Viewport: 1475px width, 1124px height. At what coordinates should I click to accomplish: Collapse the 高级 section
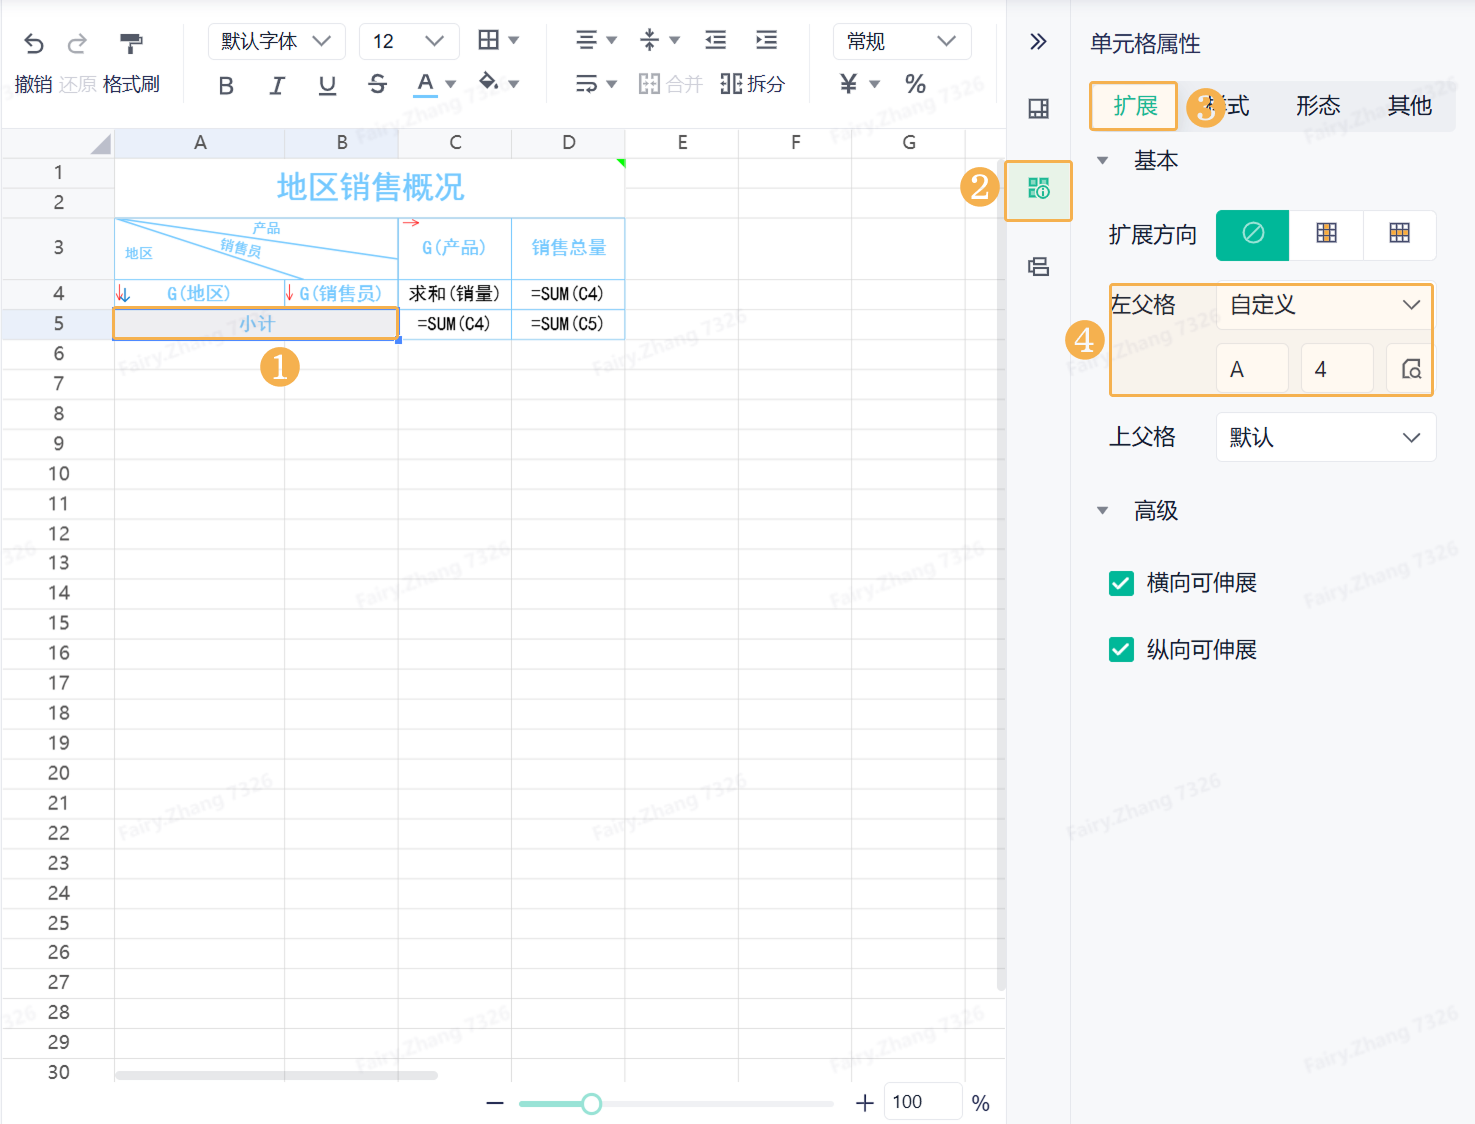[x=1102, y=511]
